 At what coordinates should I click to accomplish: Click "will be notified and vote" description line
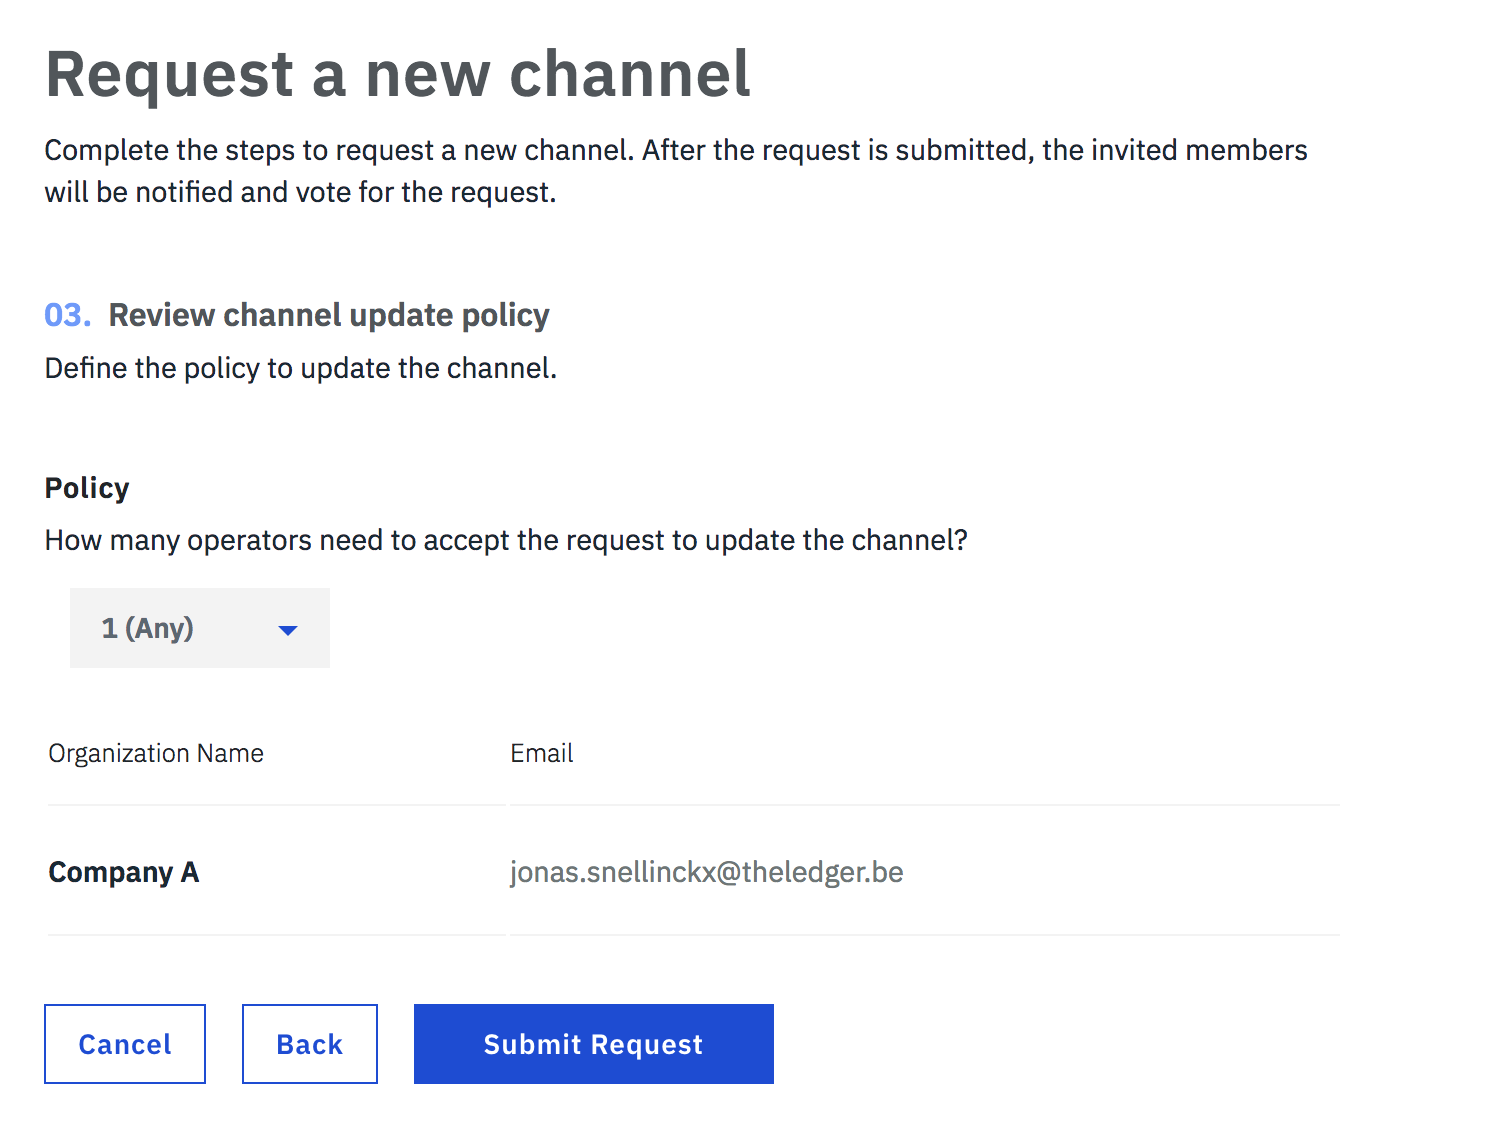pos(300,192)
